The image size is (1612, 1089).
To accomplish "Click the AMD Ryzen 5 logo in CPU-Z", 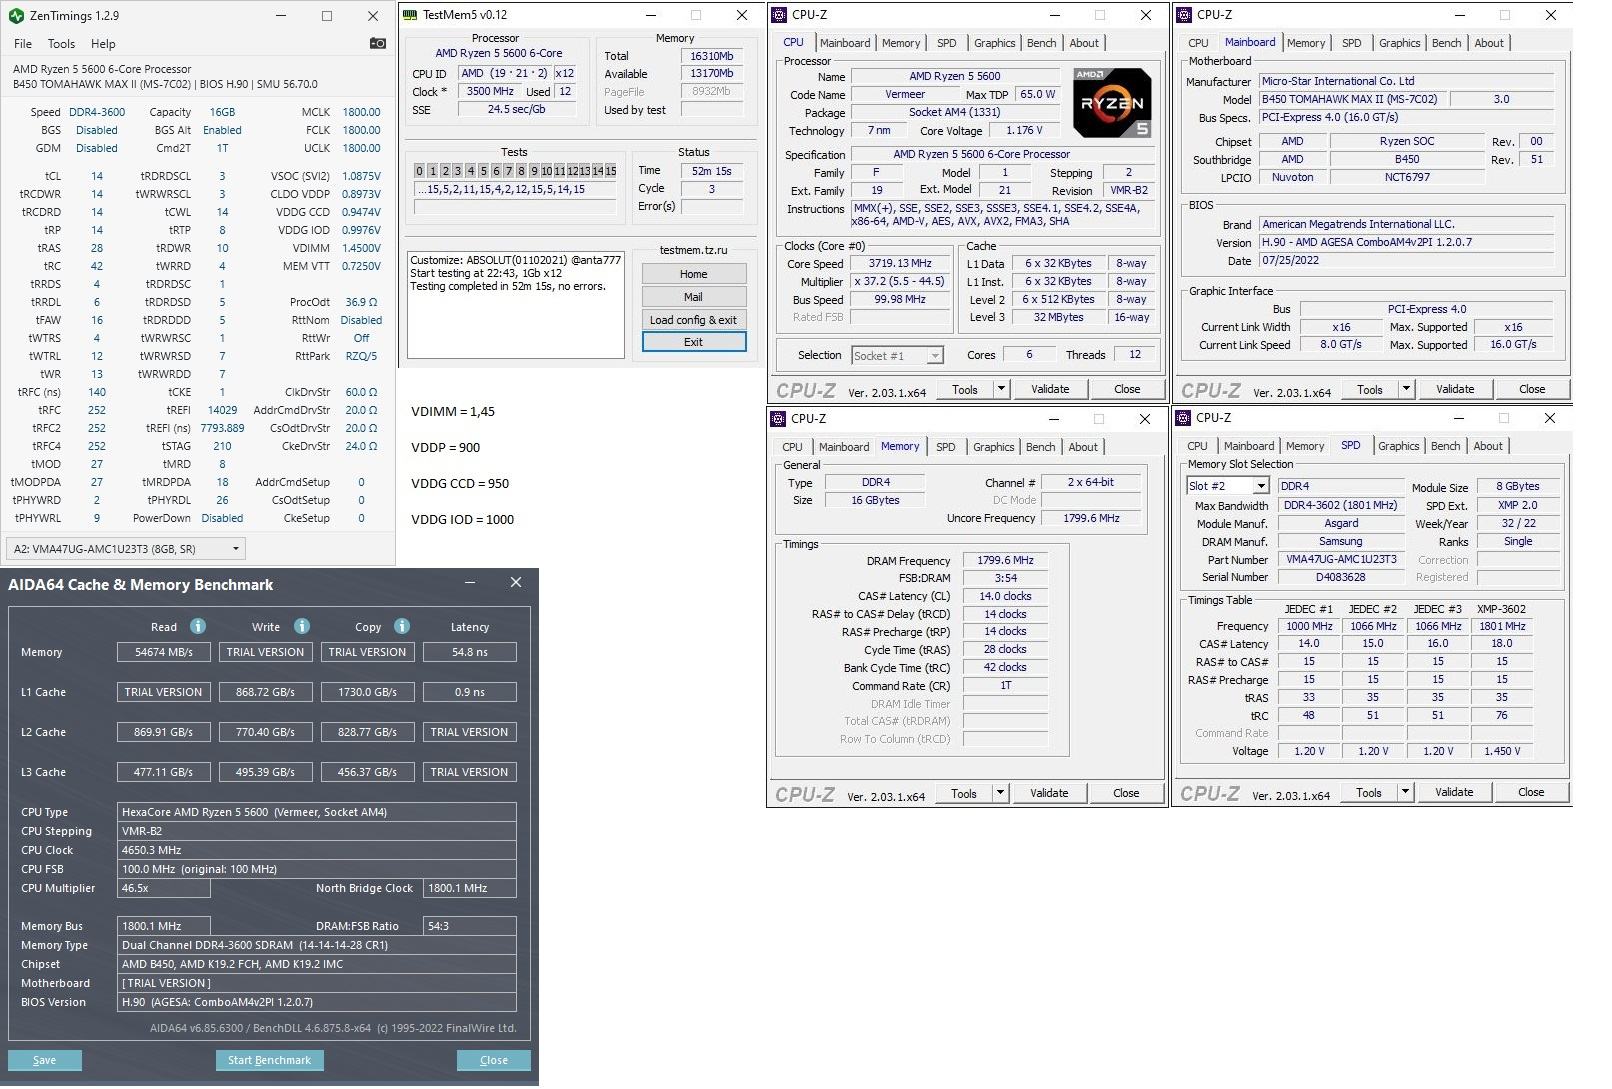I will [x=1111, y=102].
